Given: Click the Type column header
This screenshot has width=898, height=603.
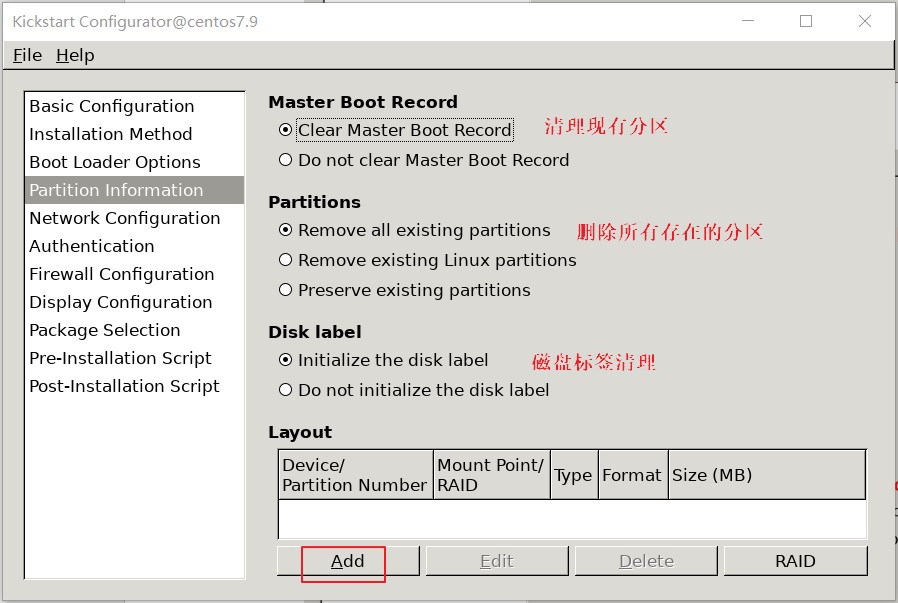Looking at the screenshot, I should click(x=574, y=475).
